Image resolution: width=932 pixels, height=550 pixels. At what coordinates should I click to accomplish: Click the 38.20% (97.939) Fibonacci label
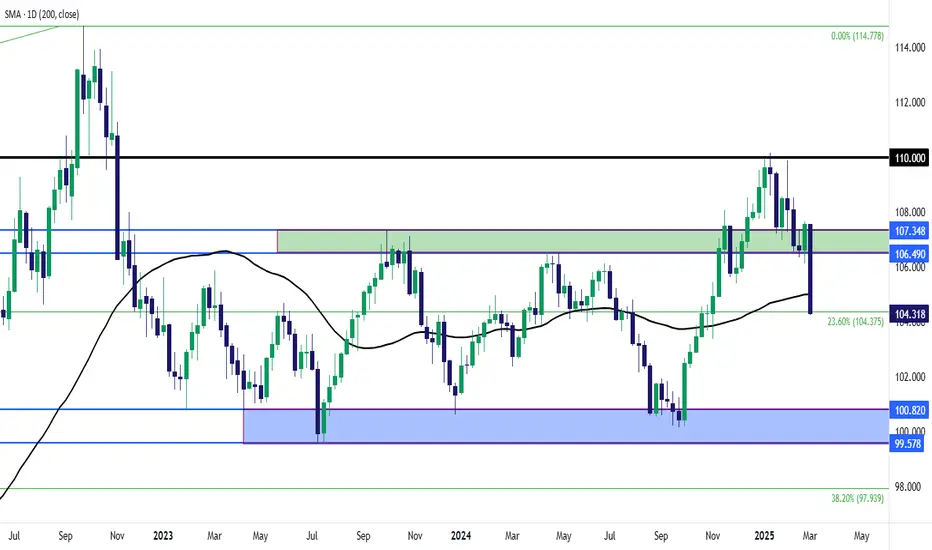[857, 498]
